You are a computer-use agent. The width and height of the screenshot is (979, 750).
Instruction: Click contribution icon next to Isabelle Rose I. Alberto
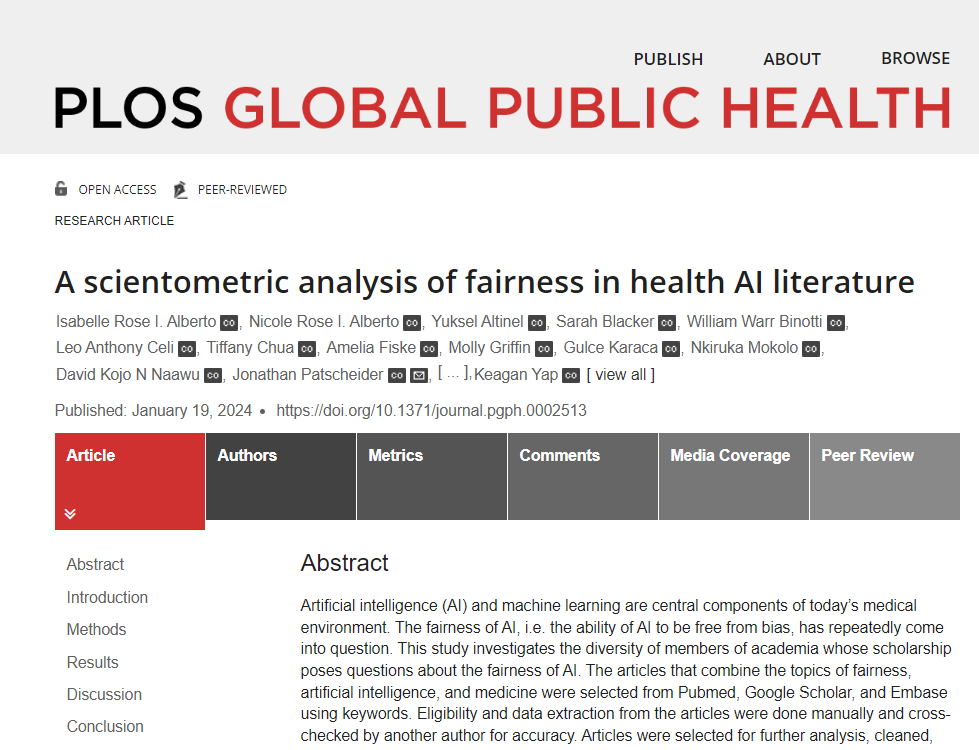coord(229,323)
